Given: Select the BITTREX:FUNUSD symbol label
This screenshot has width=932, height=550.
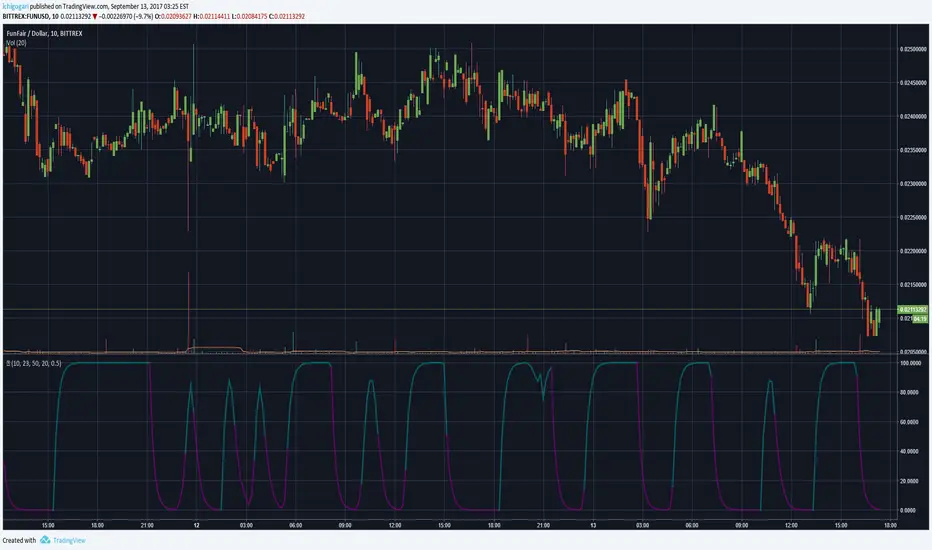Looking at the screenshot, I should [x=25, y=17].
